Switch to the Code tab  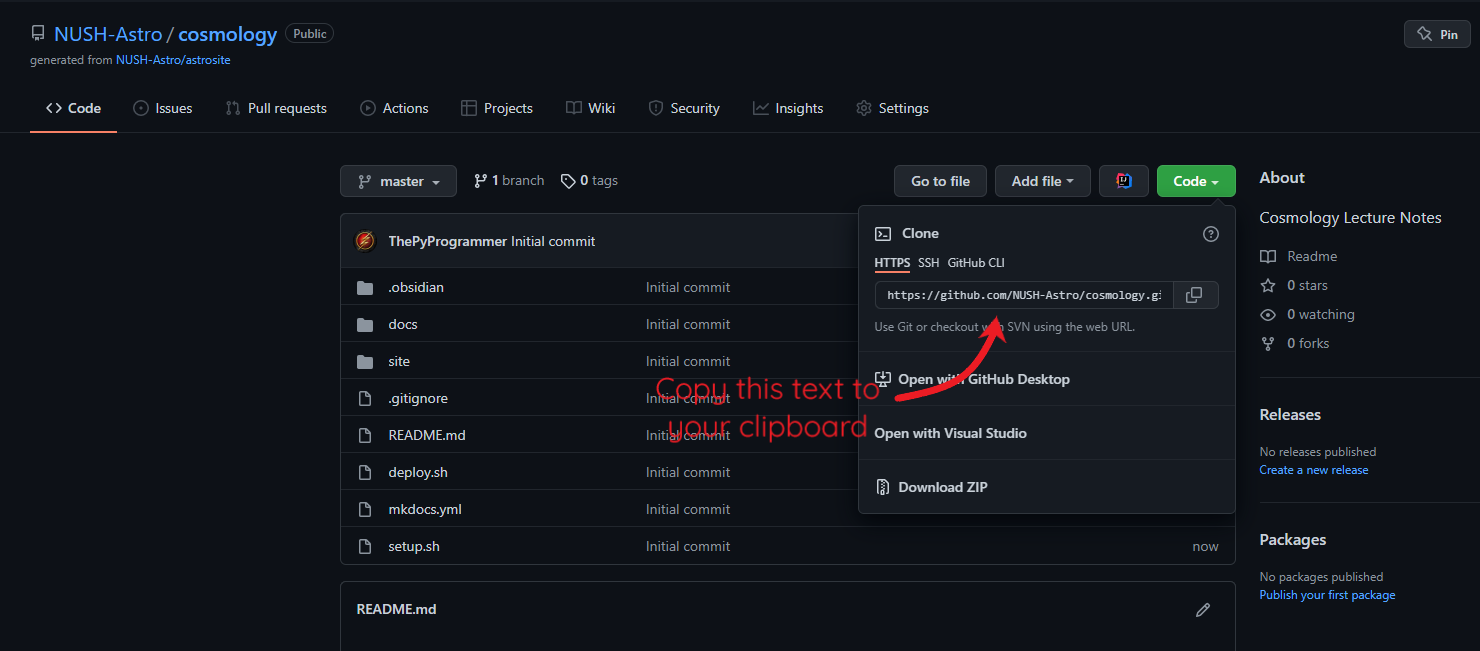[x=73, y=108]
